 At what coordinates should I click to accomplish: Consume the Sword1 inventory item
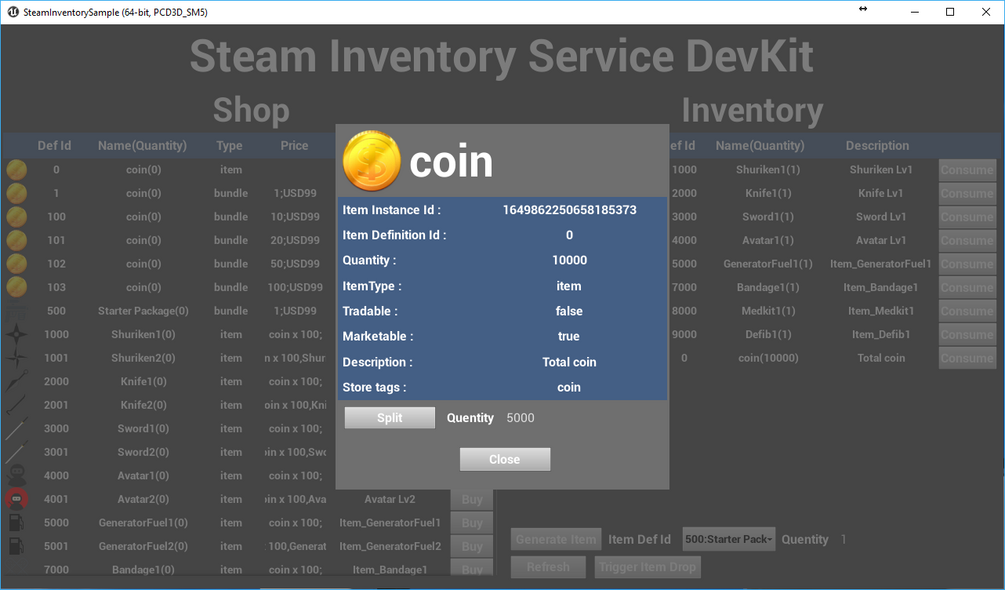[x=967, y=217]
